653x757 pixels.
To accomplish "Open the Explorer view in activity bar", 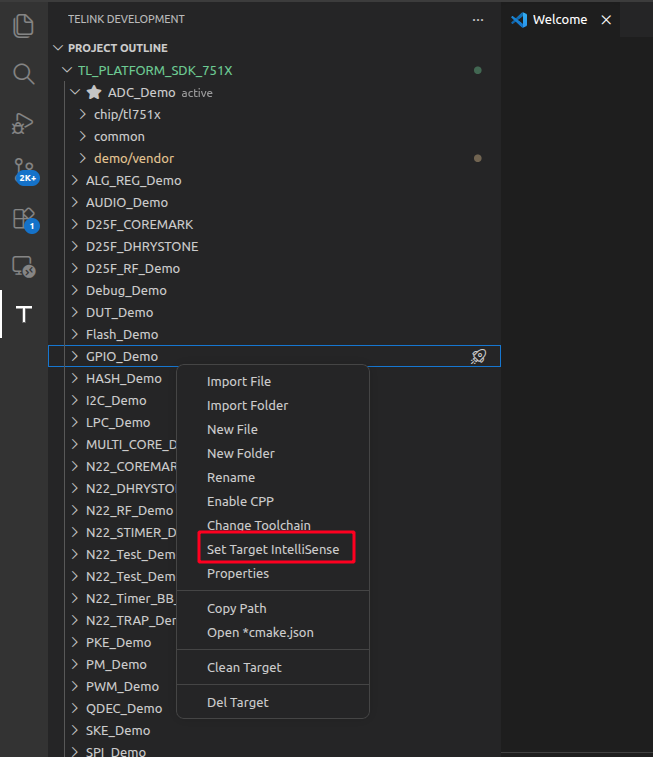I will tap(23, 26).
